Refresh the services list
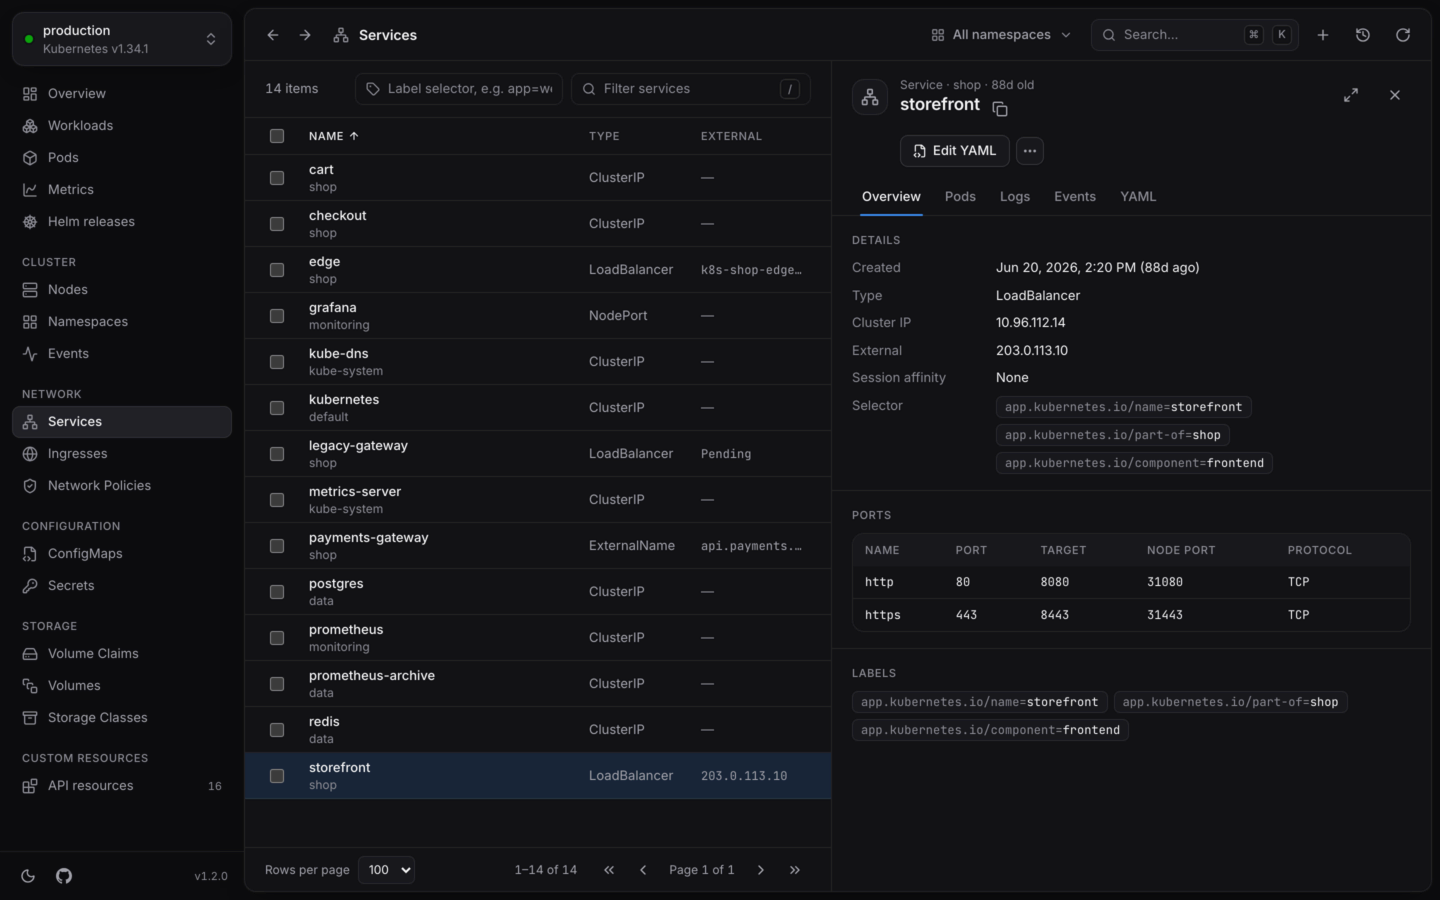This screenshot has height=900, width=1440. pyautogui.click(x=1403, y=35)
